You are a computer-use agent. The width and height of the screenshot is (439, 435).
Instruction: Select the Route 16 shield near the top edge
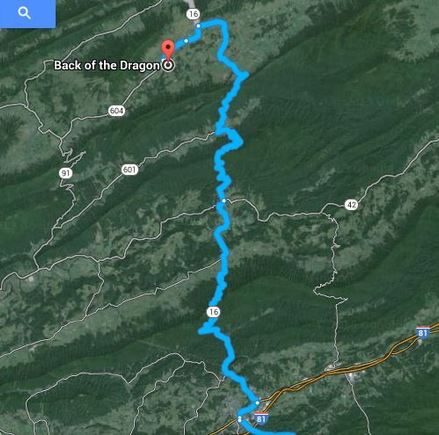pos(193,14)
